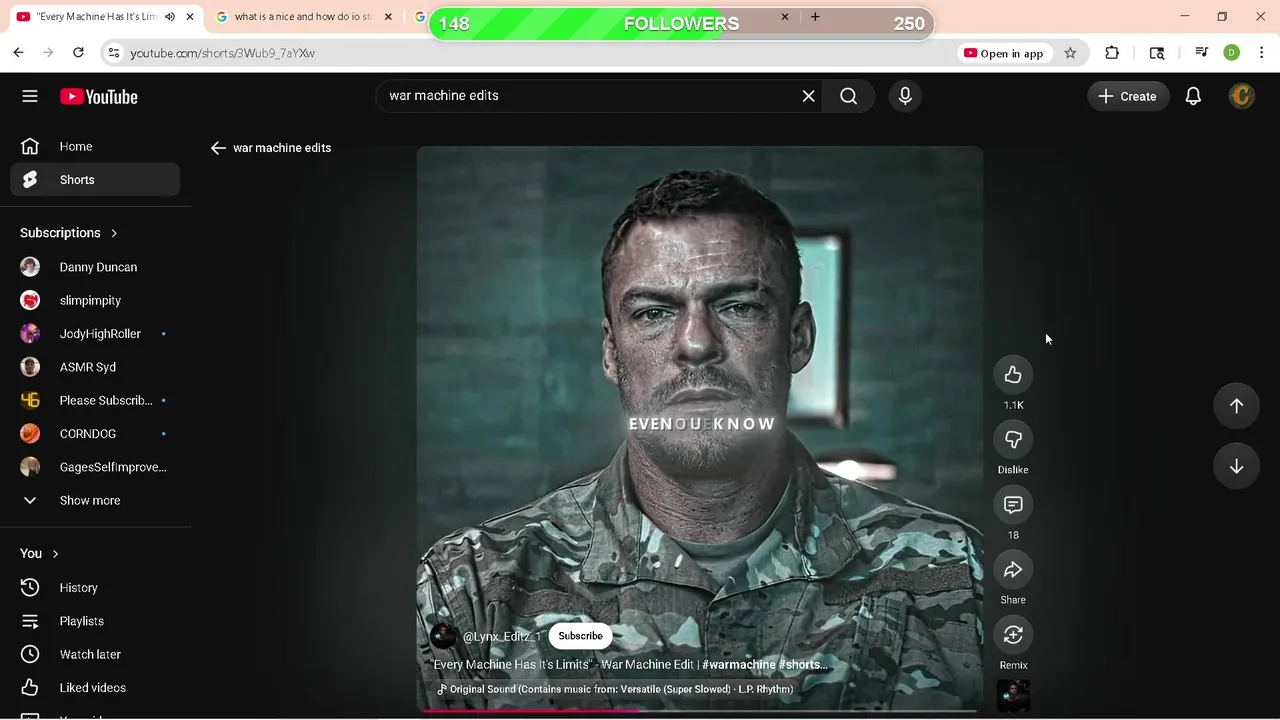This screenshot has height=720, width=1280.
Task: Click the YouTube logo
Action: [x=99, y=97]
